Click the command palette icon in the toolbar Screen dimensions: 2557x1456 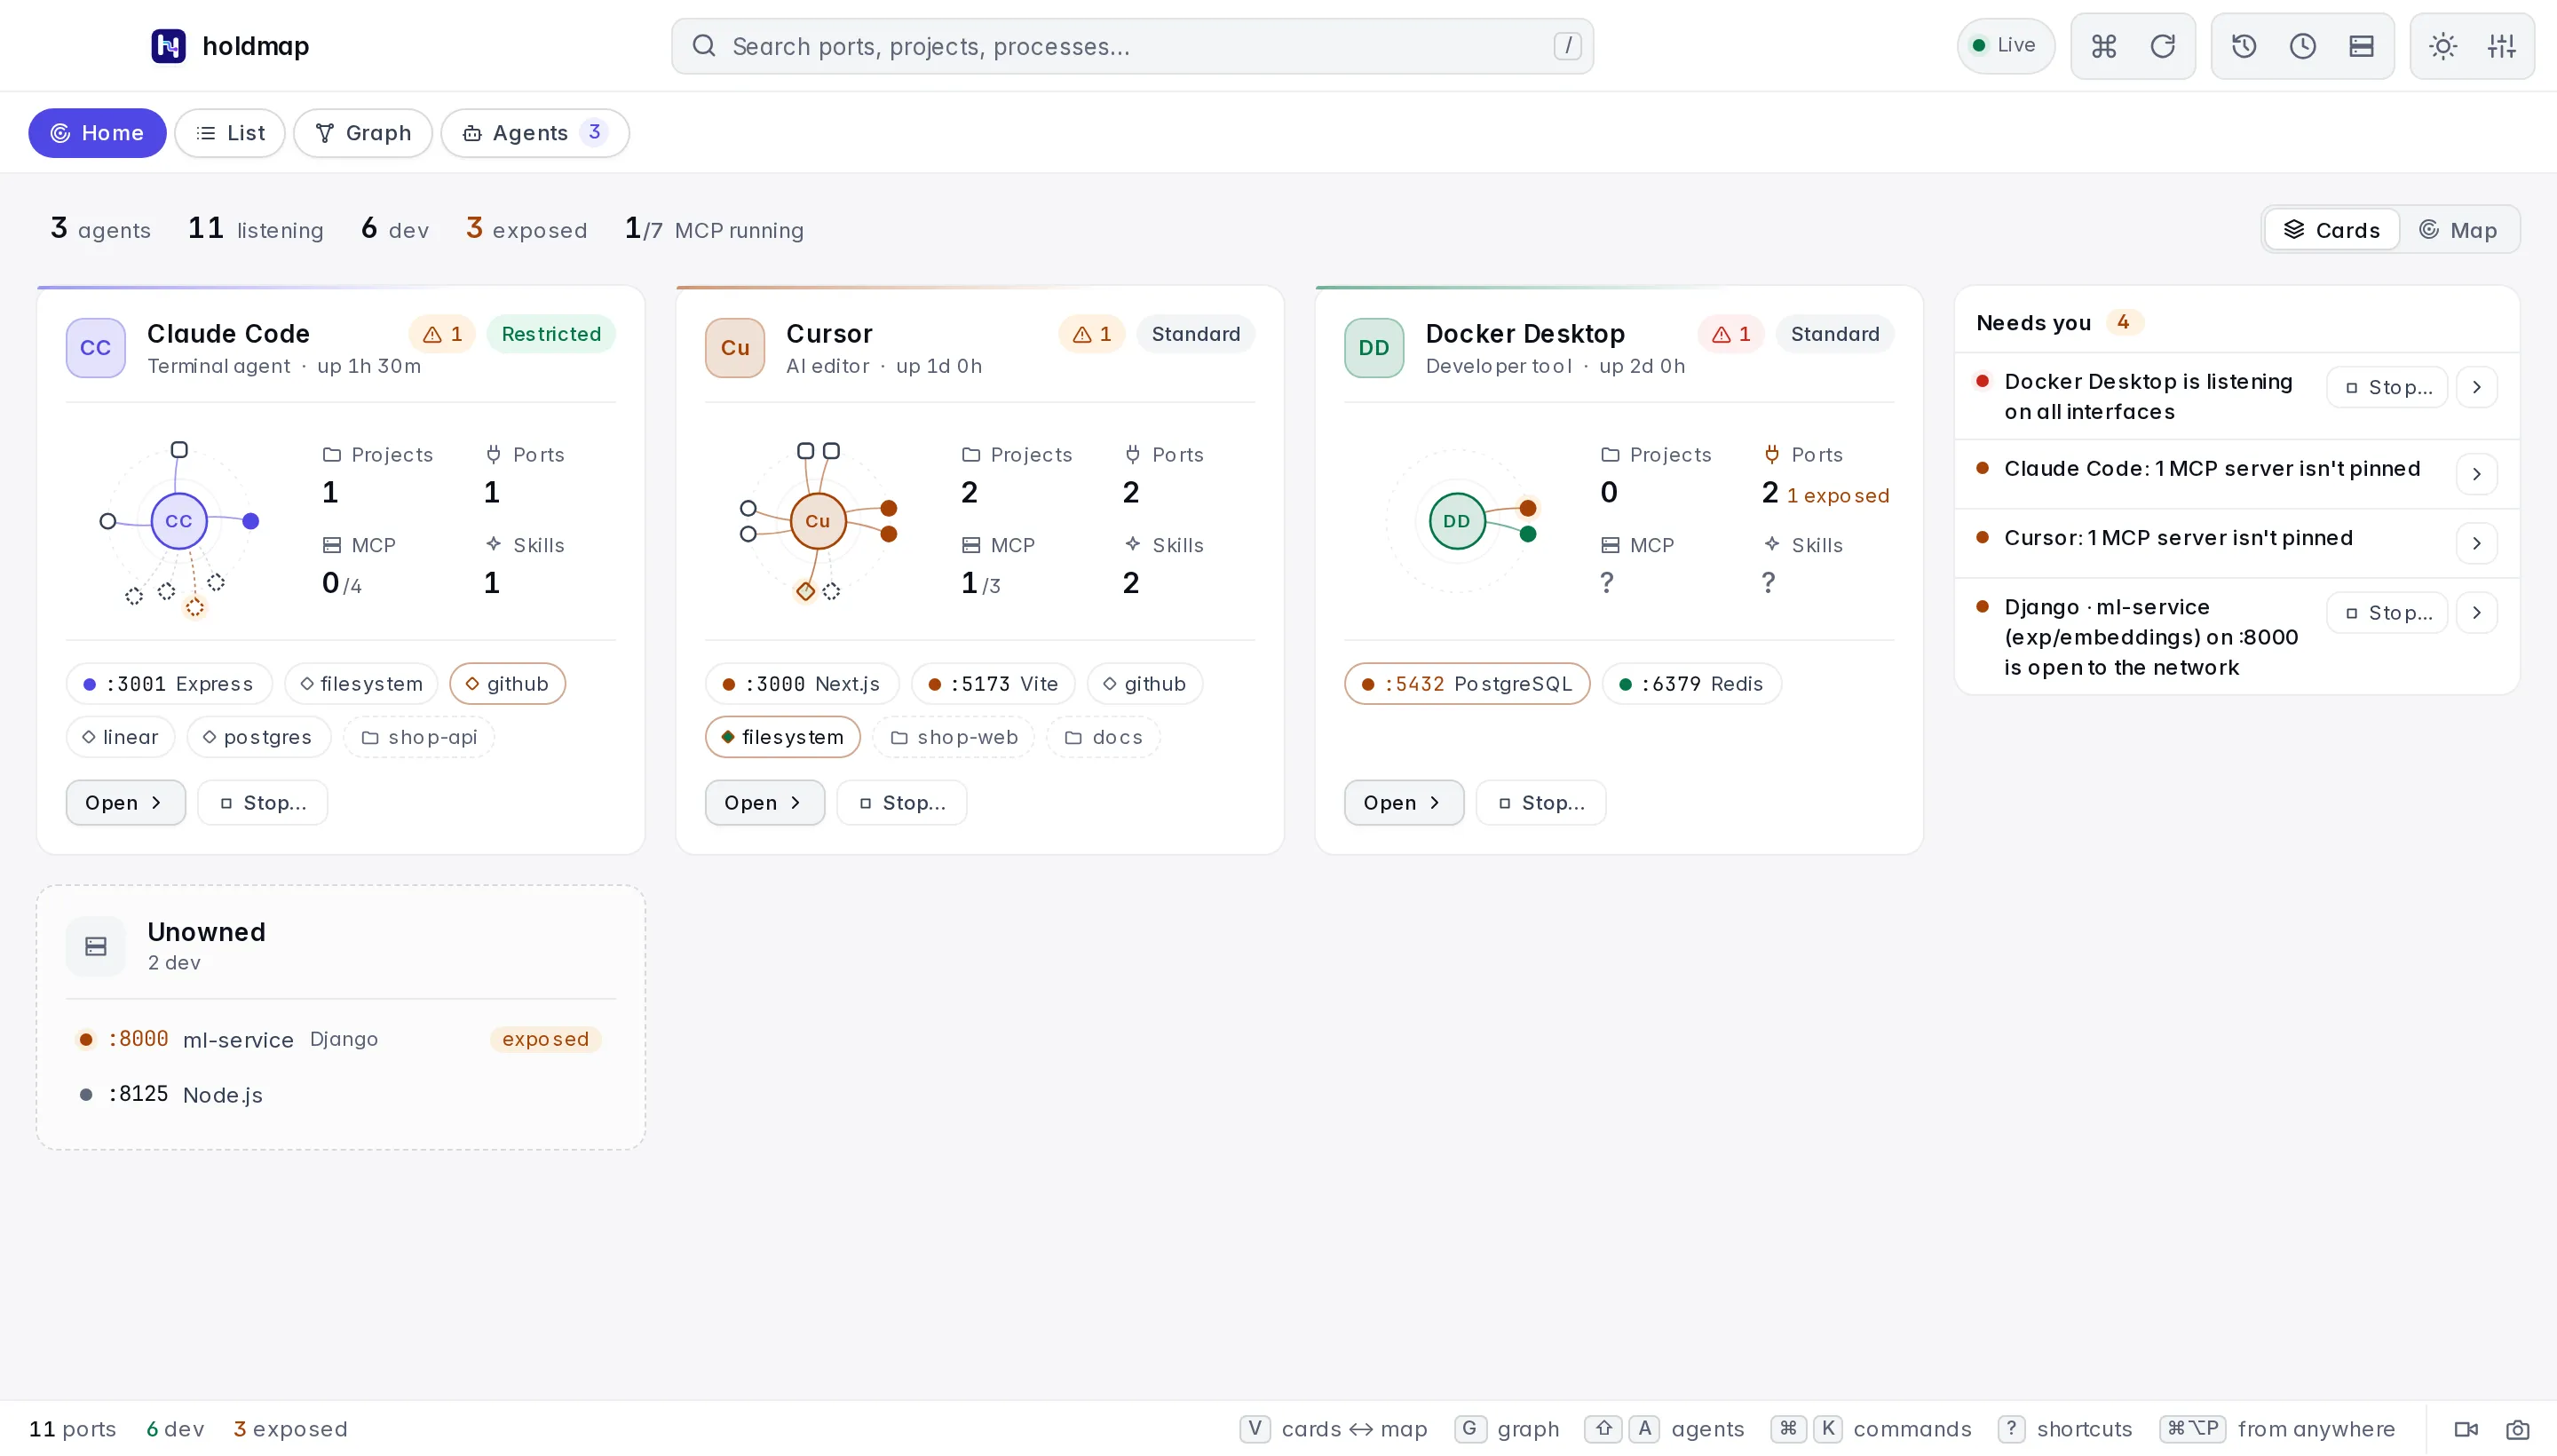pos(2103,46)
